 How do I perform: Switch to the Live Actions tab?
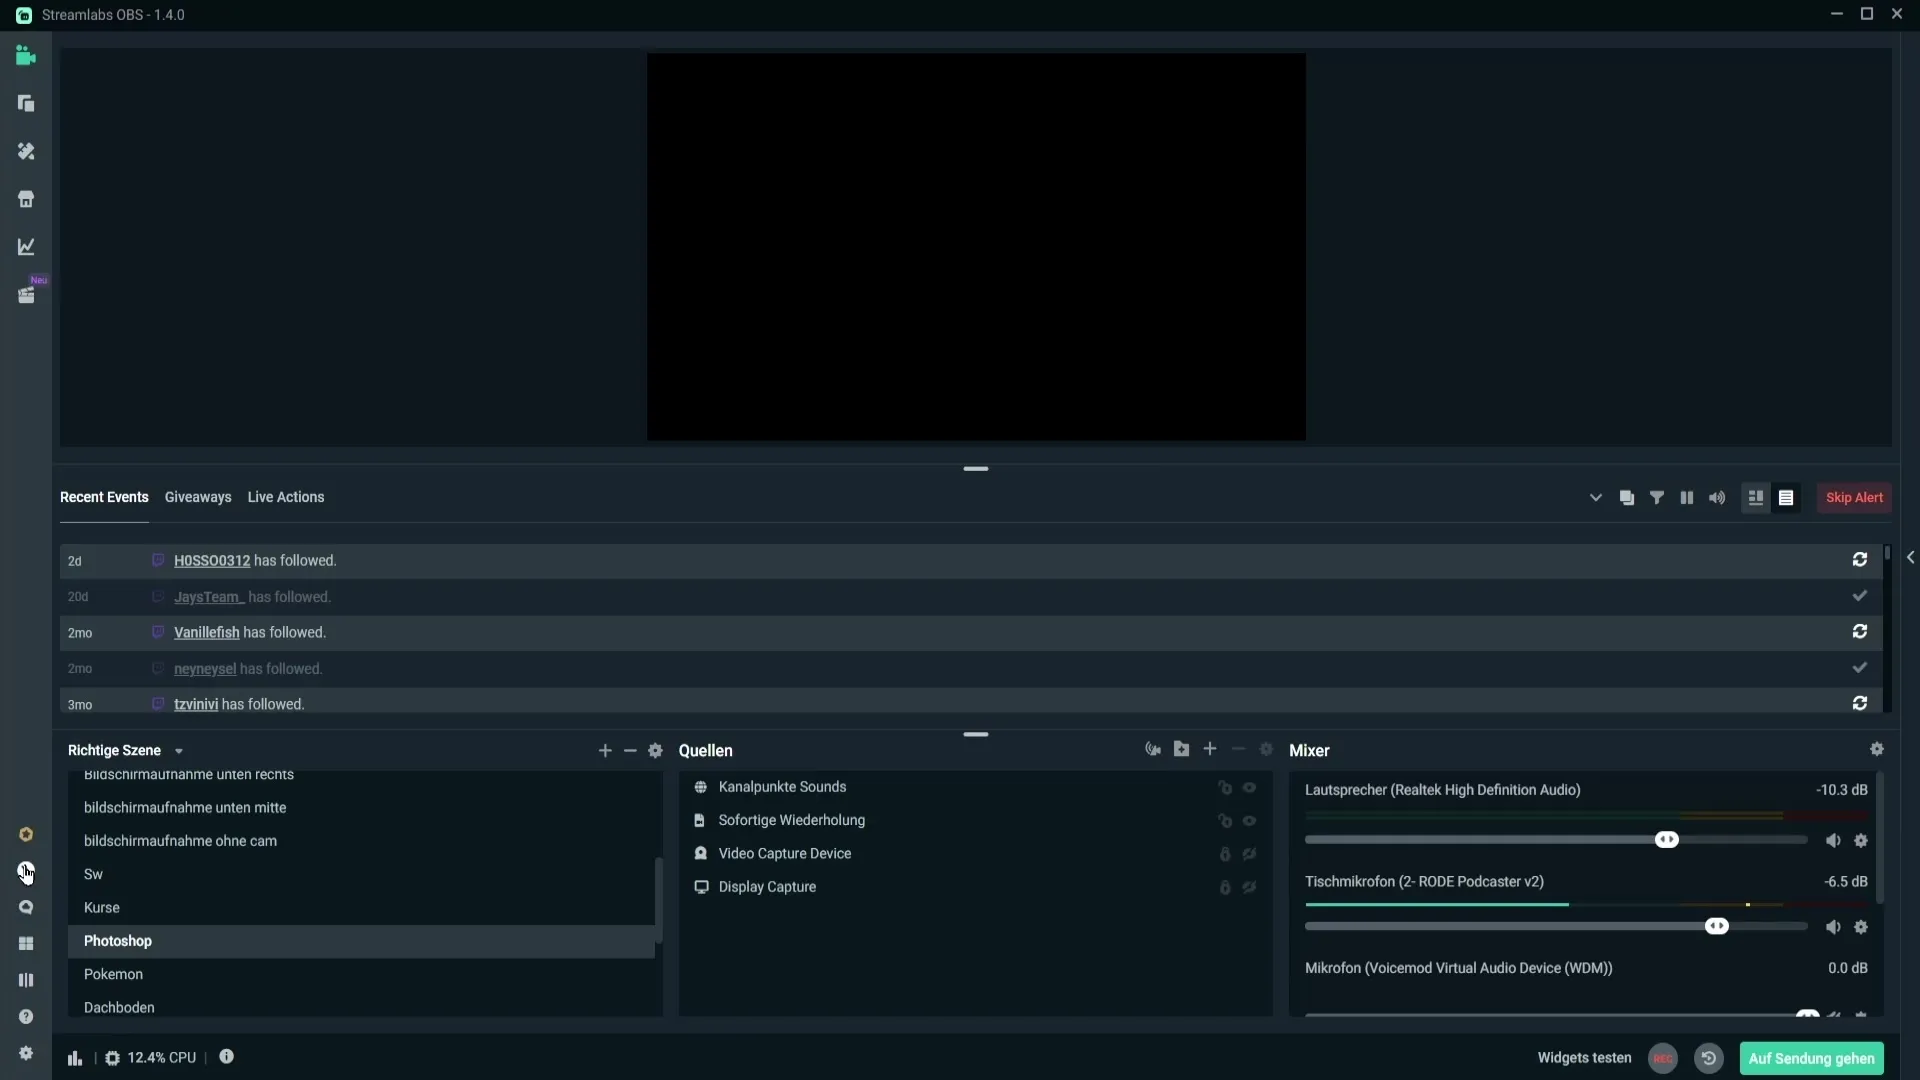click(x=286, y=497)
